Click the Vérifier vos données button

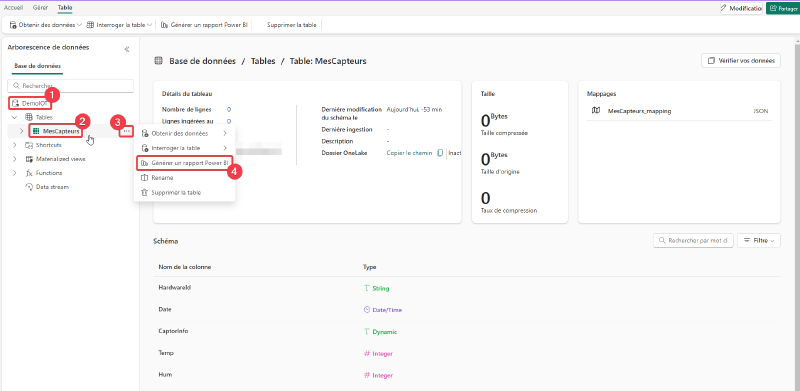click(x=741, y=60)
